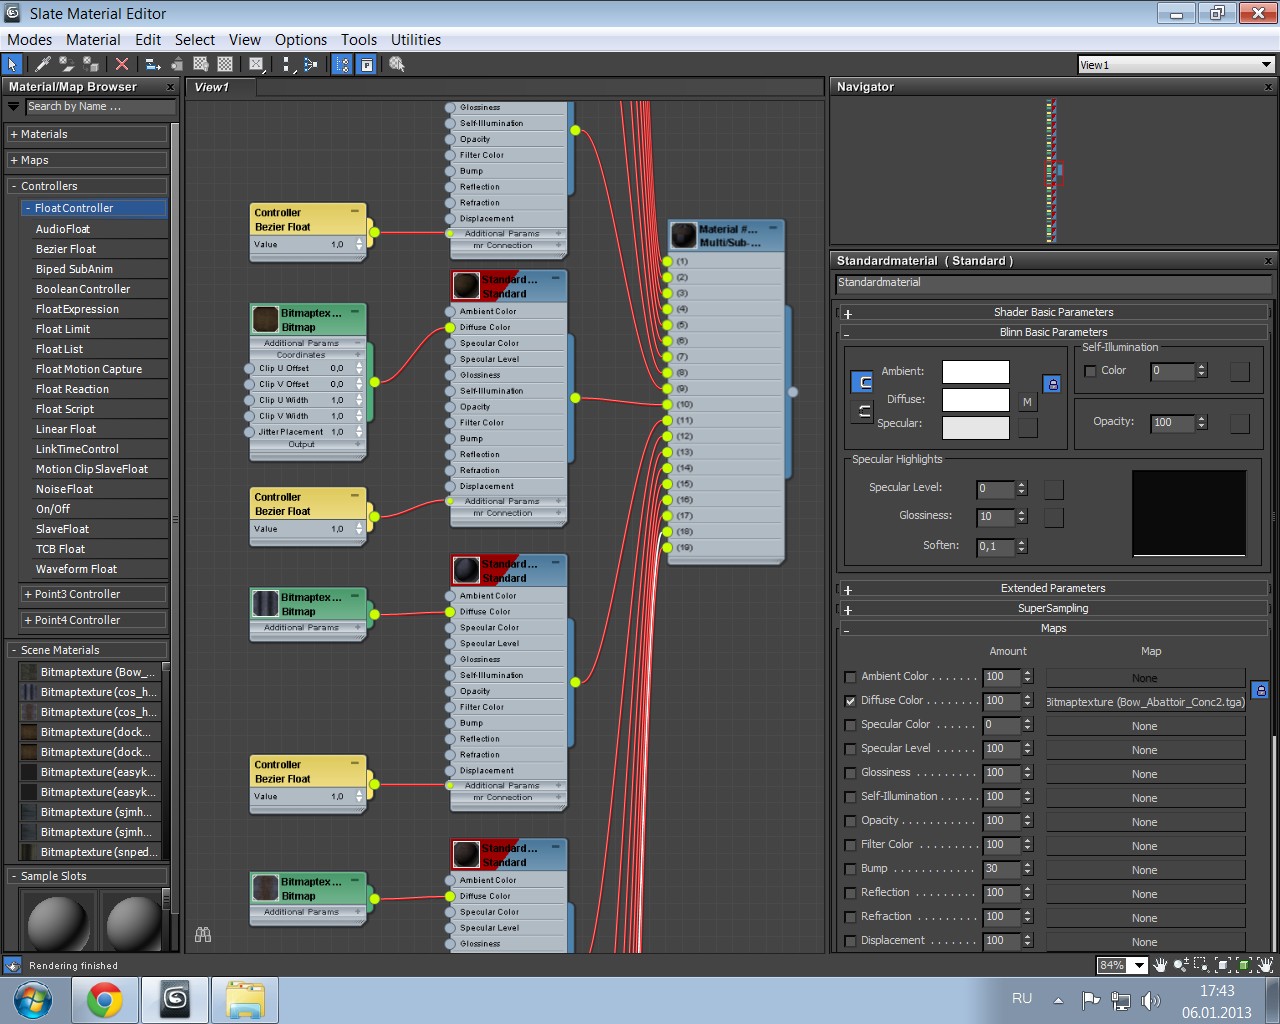This screenshot has width=1280, height=1024.
Task: Select Zoom Region tool
Action: point(1202,965)
